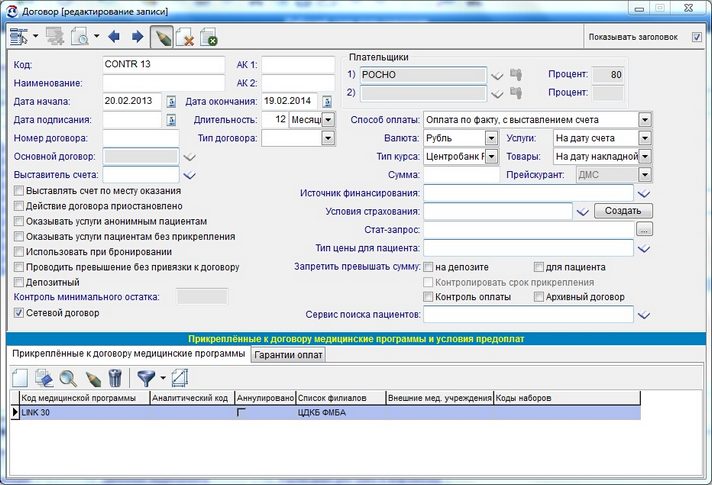Toggle the pencil edit mode icon

pos(162,37)
